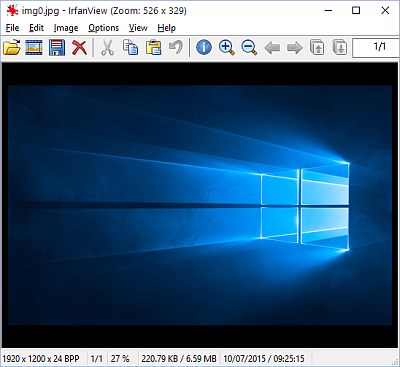Click the 1920 x 1200 x 24 BPP status text
The width and height of the screenshot is (400, 367).
(x=41, y=359)
